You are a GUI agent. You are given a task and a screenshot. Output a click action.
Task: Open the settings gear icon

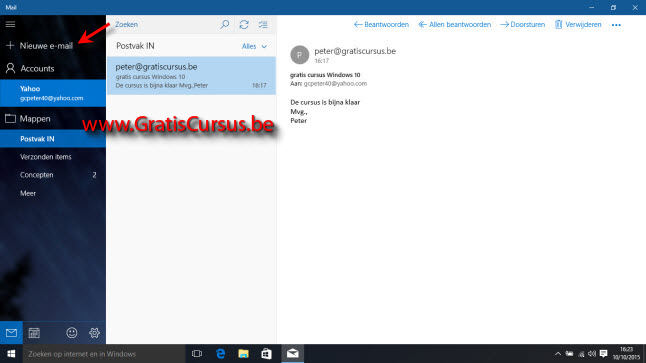tap(94, 333)
